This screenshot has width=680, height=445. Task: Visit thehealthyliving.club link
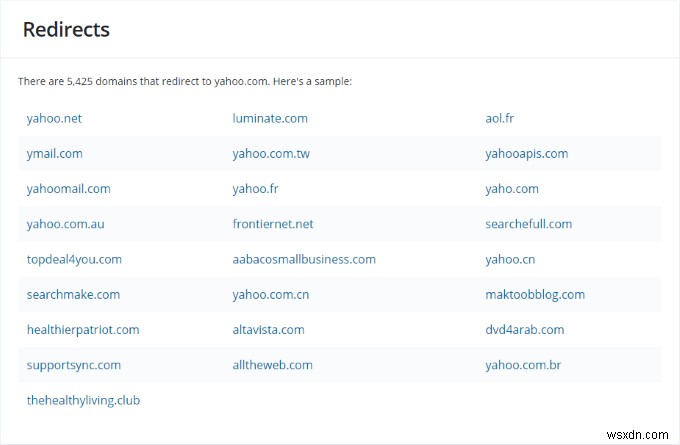tap(83, 400)
